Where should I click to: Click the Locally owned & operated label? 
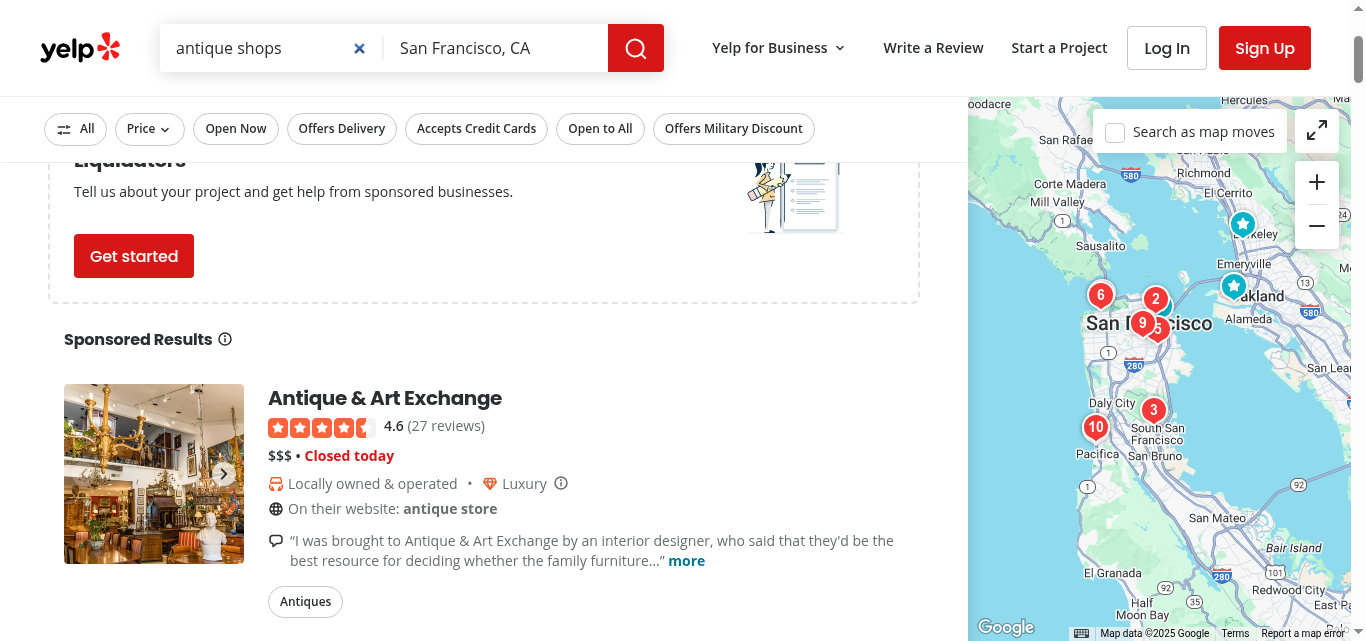click(x=372, y=484)
